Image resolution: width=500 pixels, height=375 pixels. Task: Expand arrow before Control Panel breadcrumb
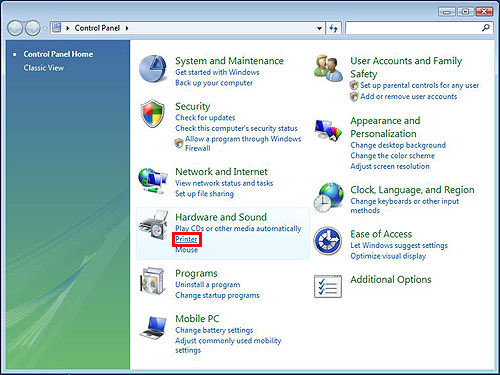(68, 28)
